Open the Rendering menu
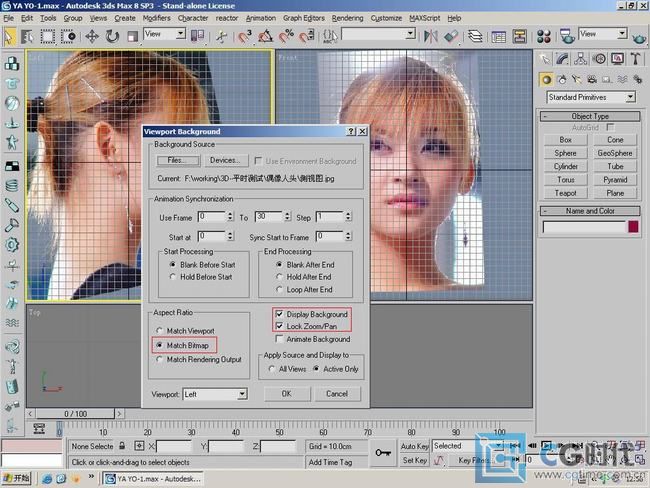Image resolution: width=650 pixels, height=488 pixels. click(347, 18)
